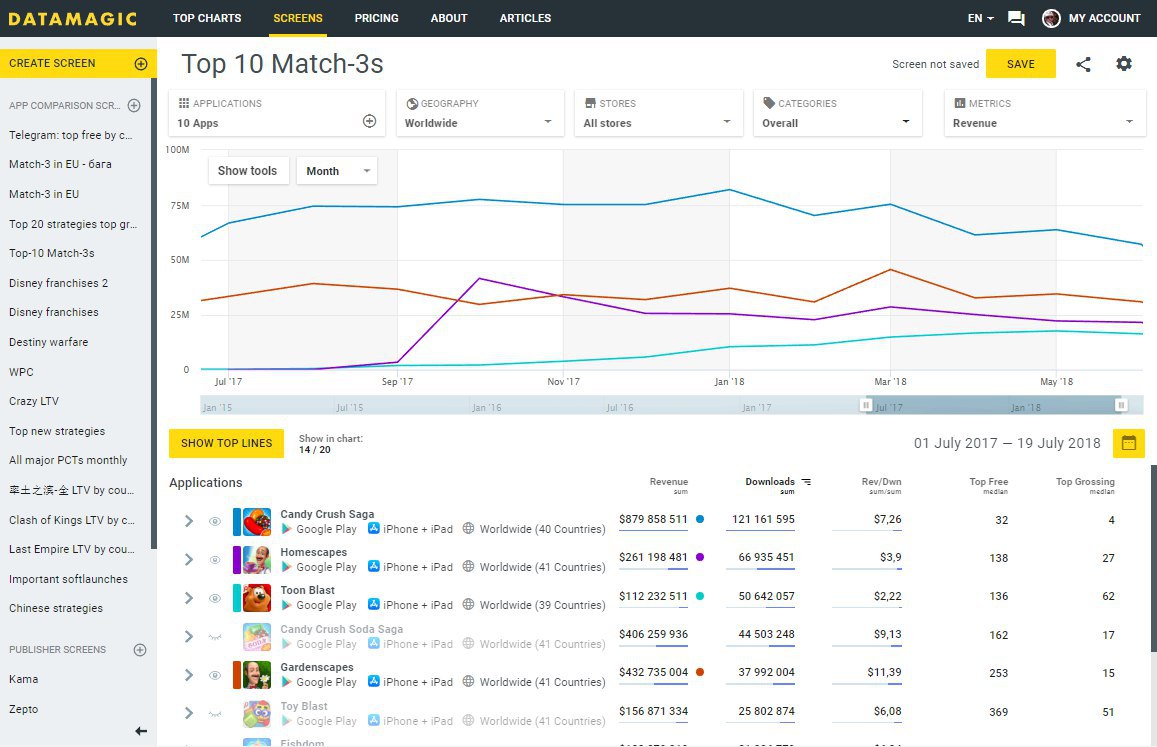The height and width of the screenshot is (747, 1157).
Task: Go to Top Charts menu
Action: [205, 18]
